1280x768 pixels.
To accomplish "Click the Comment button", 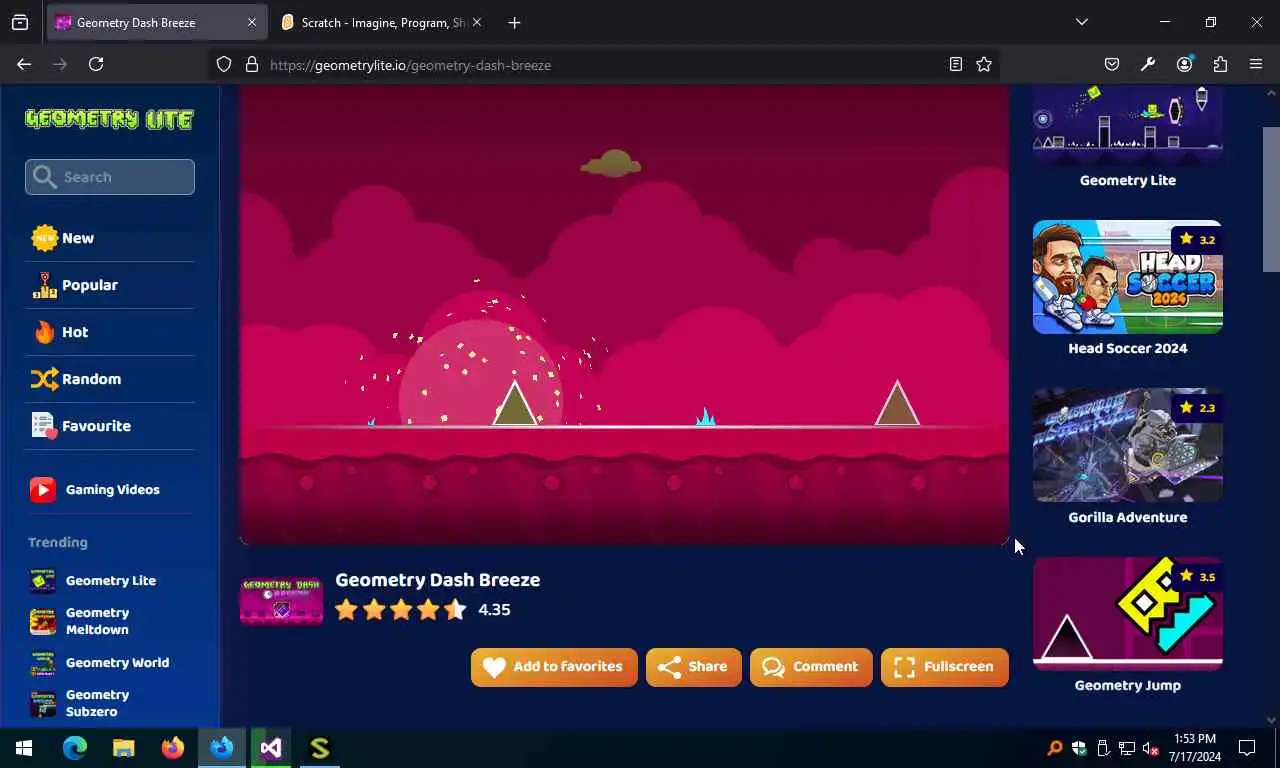I will click(811, 667).
